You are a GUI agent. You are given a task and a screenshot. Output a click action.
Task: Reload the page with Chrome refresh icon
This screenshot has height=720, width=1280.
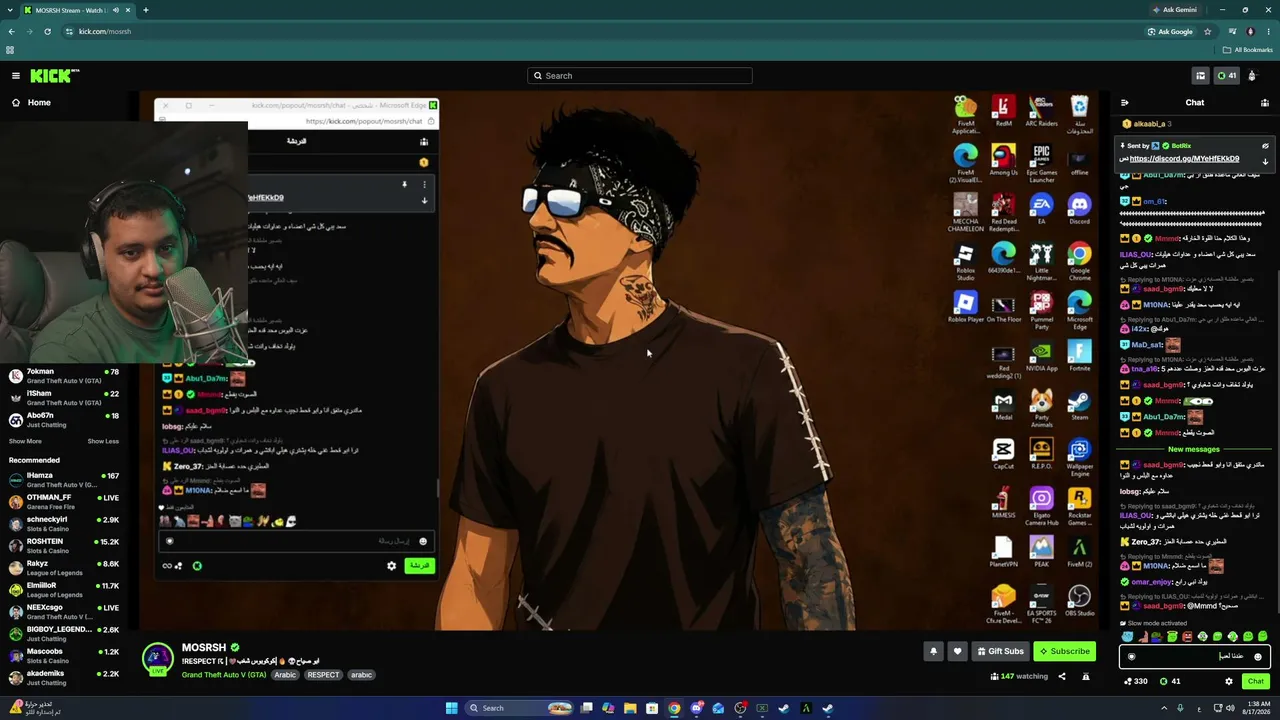tap(49, 31)
